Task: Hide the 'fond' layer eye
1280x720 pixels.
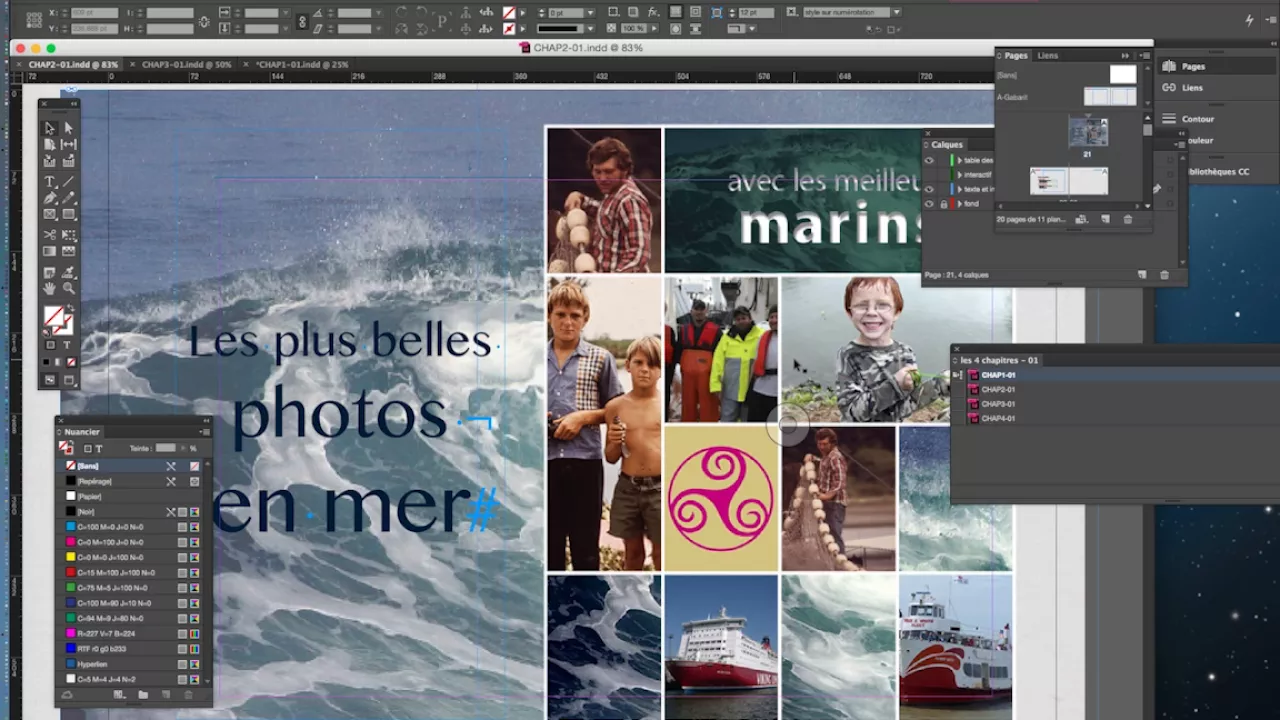Action: 929,204
